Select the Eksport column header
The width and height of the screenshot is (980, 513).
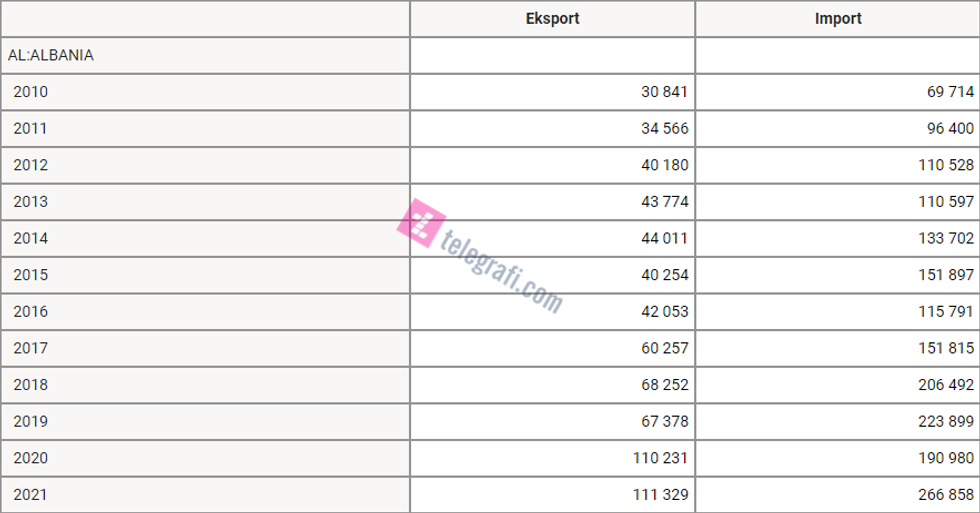tap(552, 19)
